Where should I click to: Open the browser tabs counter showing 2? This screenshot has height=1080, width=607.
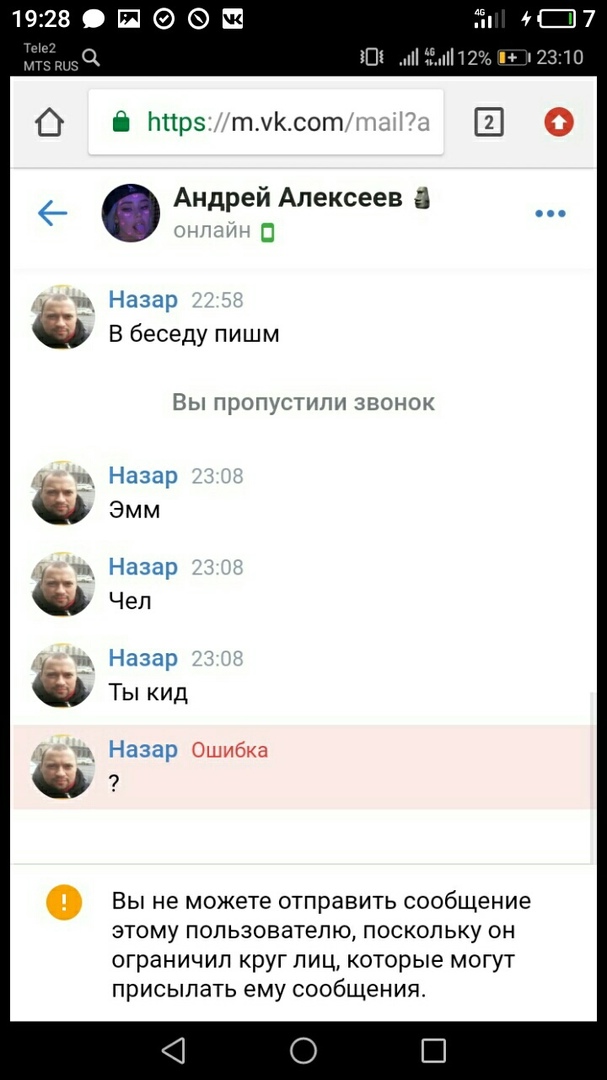(x=489, y=123)
